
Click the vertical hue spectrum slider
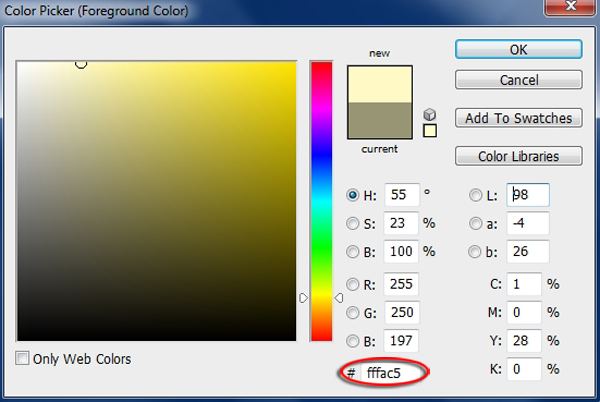[x=321, y=200]
